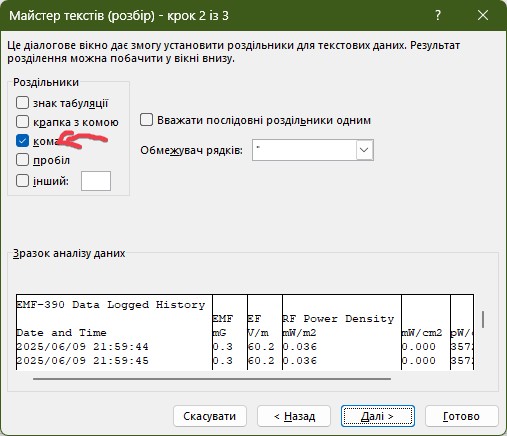The image size is (507, 436).
Task: Click the vertical preview scrollbar thumb
Action: [x=483, y=319]
